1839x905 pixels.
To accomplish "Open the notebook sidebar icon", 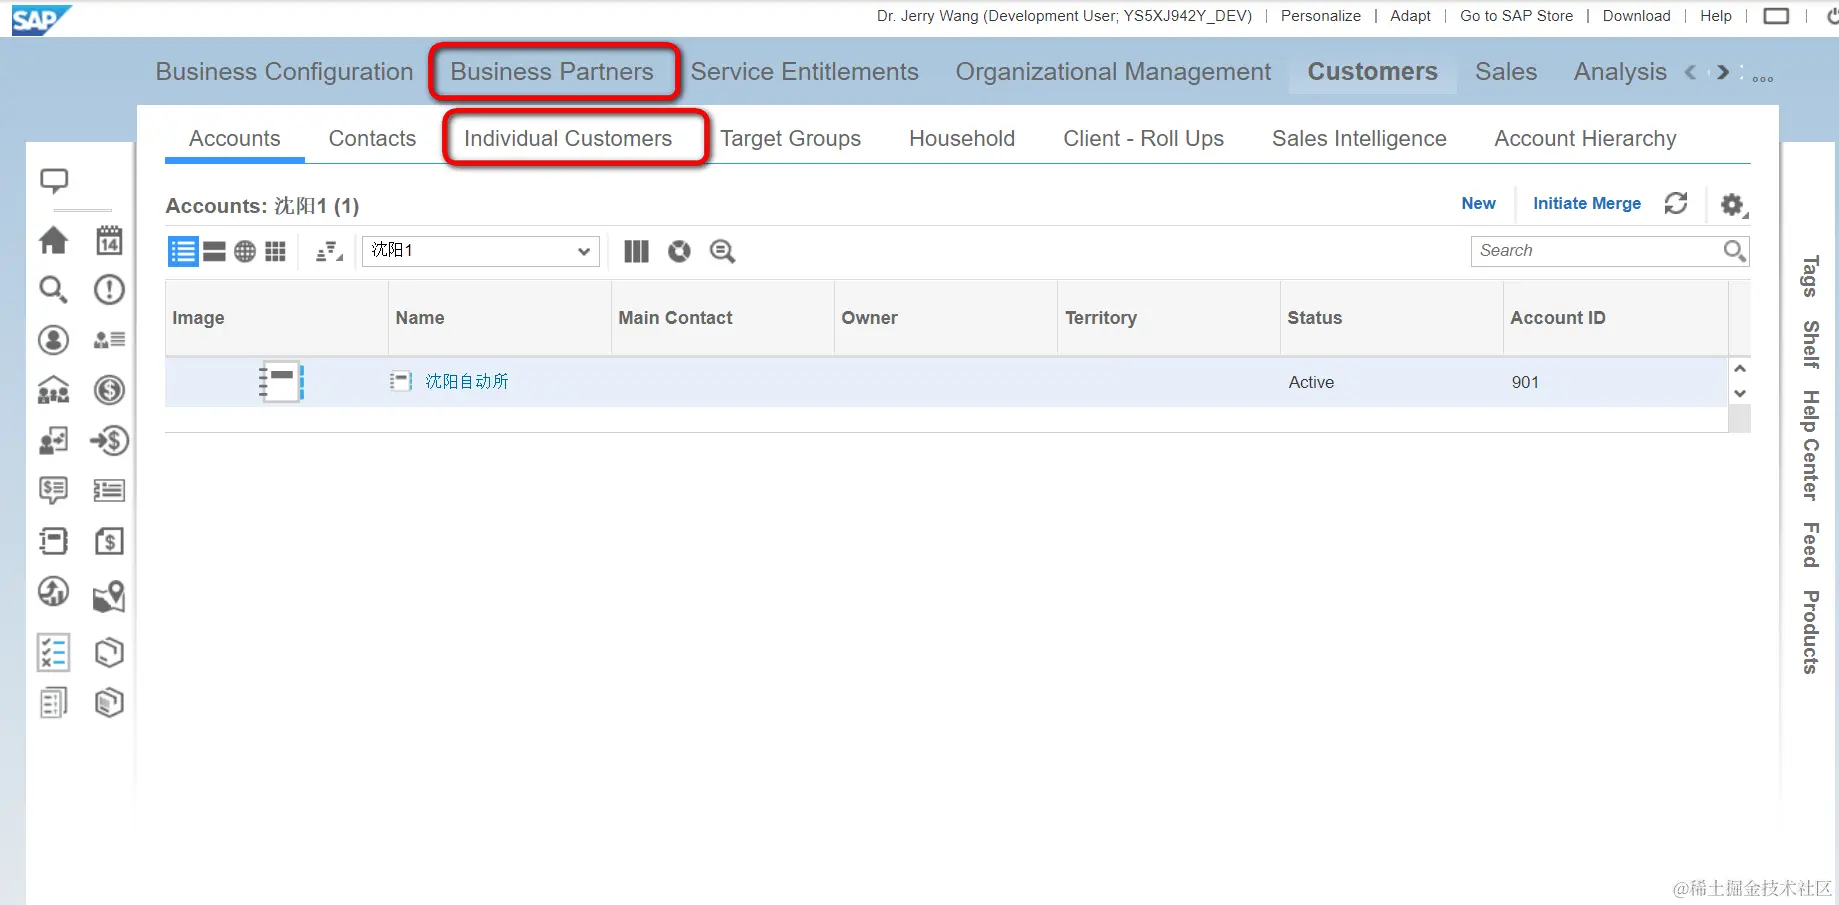I will coord(54,541).
